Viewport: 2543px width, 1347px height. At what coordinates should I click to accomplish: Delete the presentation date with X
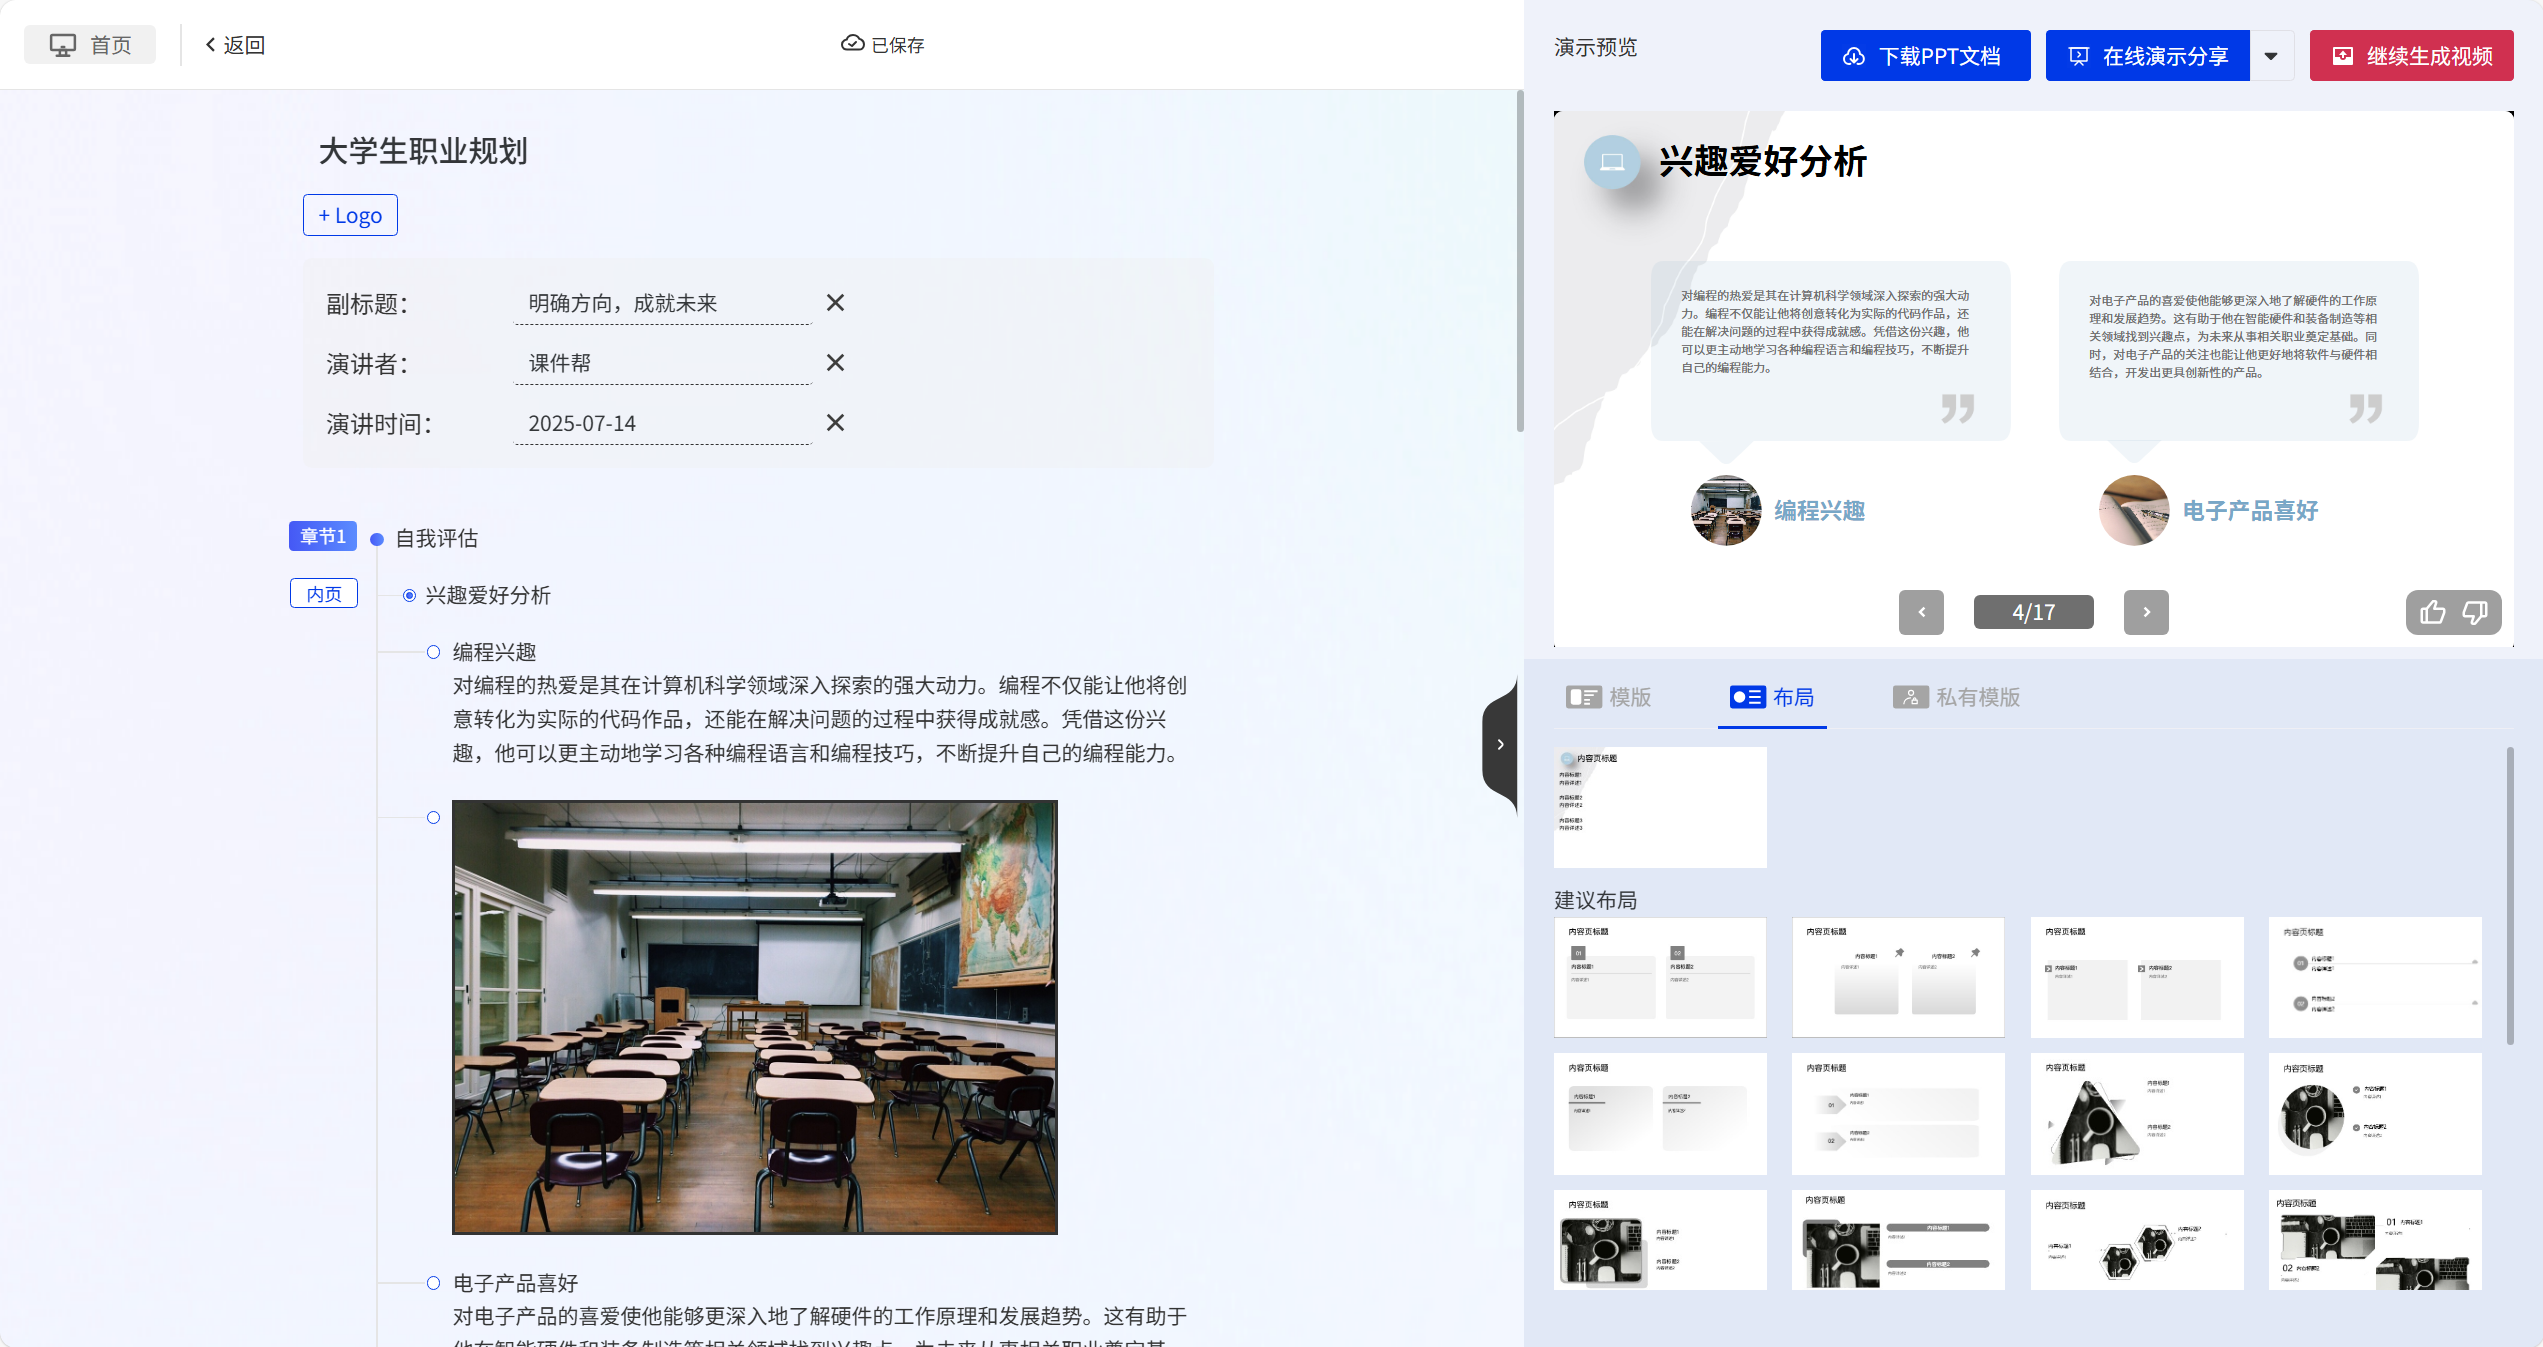[x=835, y=423]
